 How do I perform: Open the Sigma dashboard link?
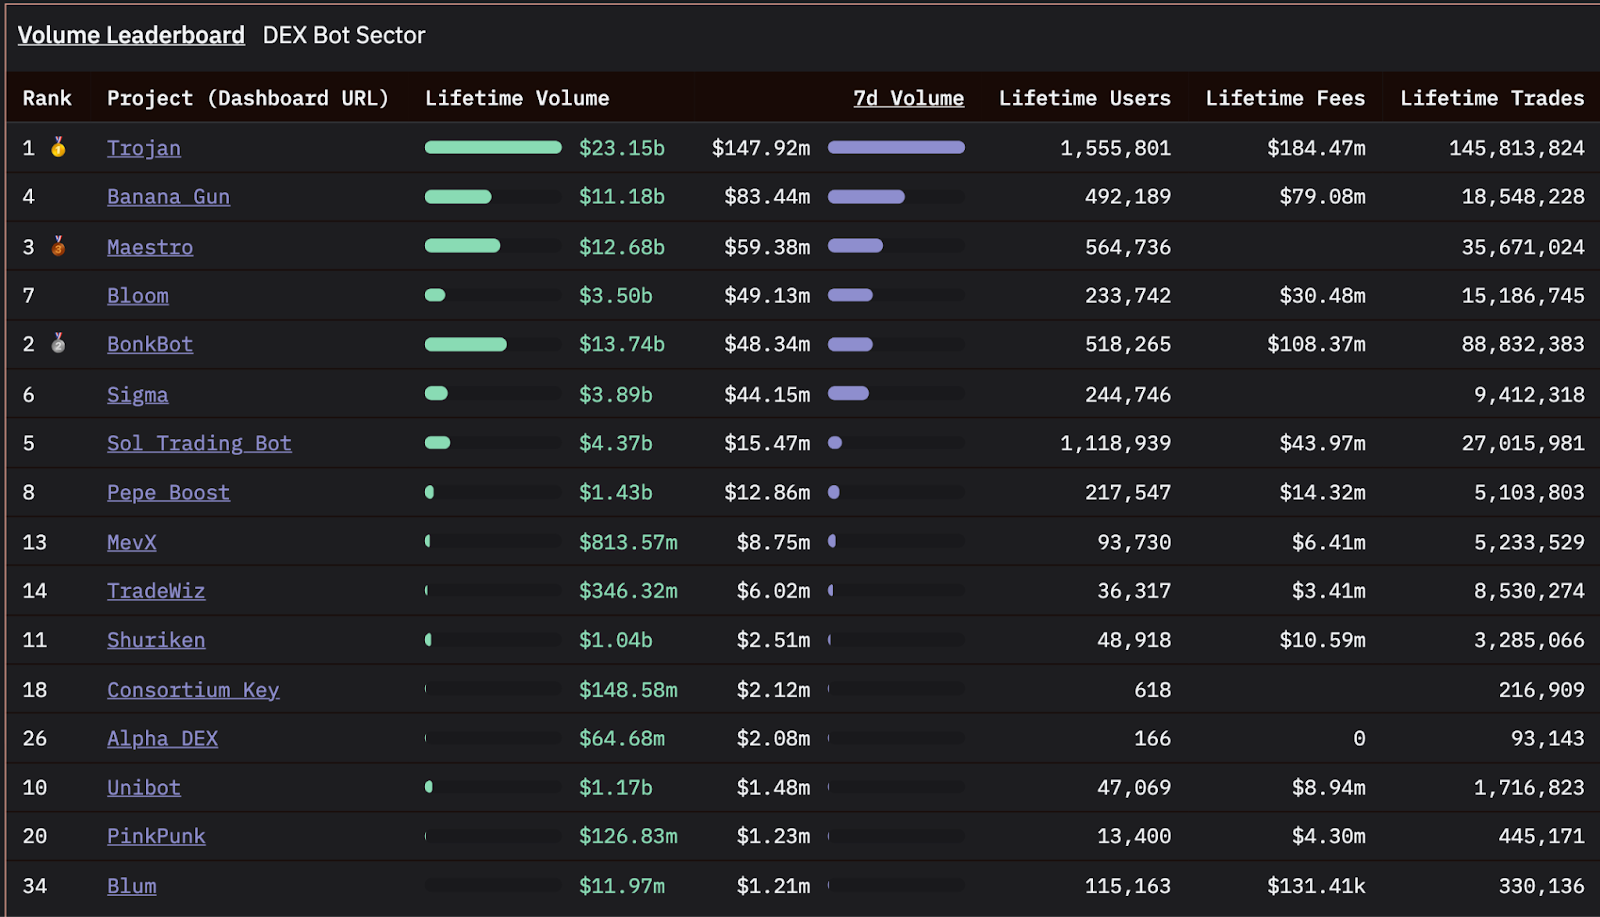[x=138, y=395]
